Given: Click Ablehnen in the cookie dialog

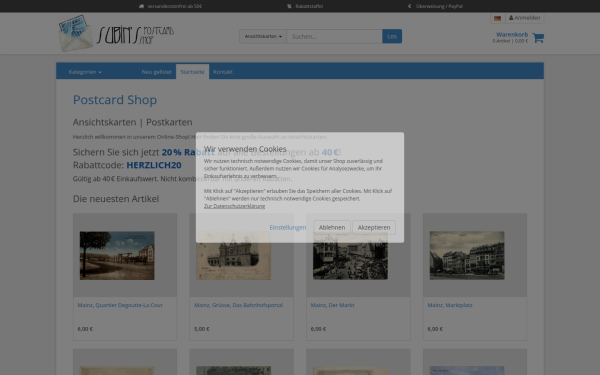Looking at the screenshot, I should tap(332, 227).
